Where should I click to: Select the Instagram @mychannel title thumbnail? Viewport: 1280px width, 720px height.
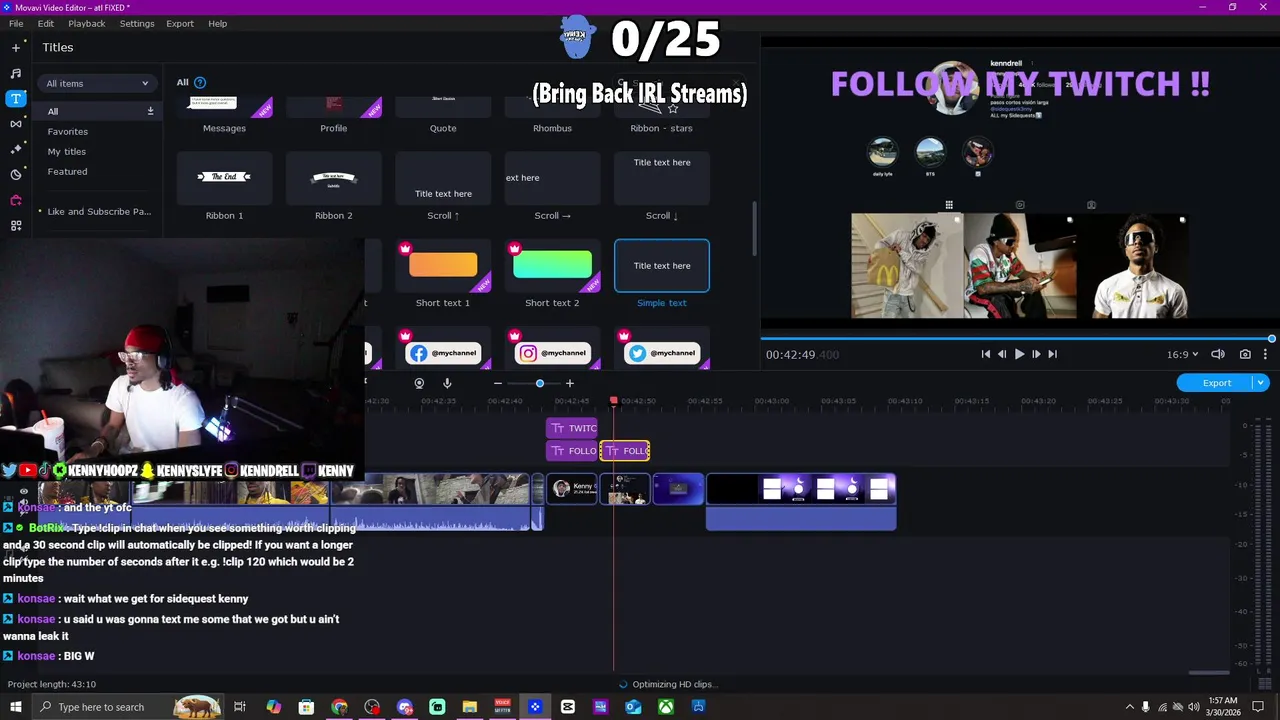(x=552, y=348)
